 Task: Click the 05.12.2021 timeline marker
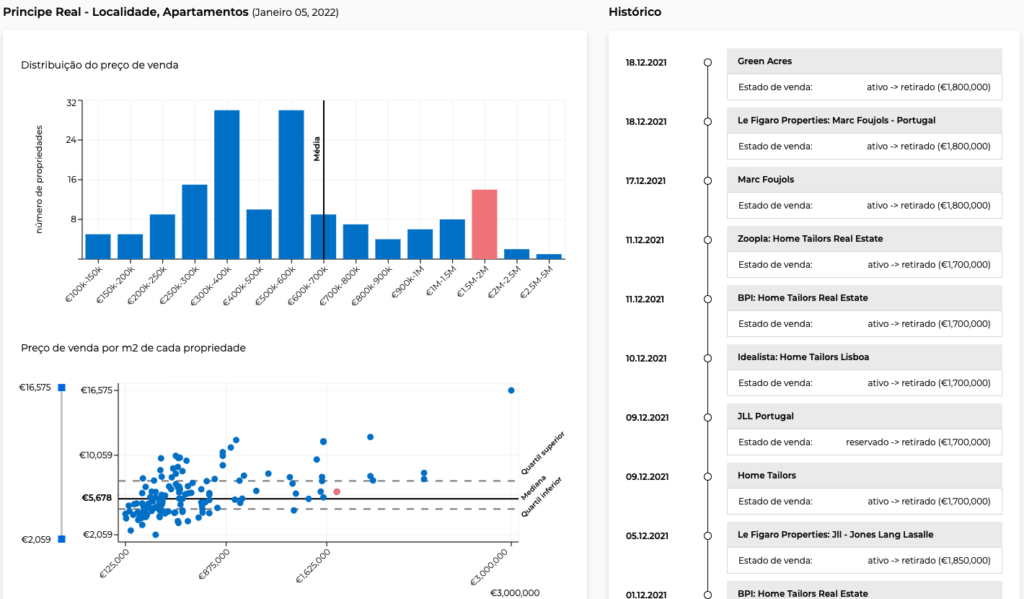(x=708, y=536)
